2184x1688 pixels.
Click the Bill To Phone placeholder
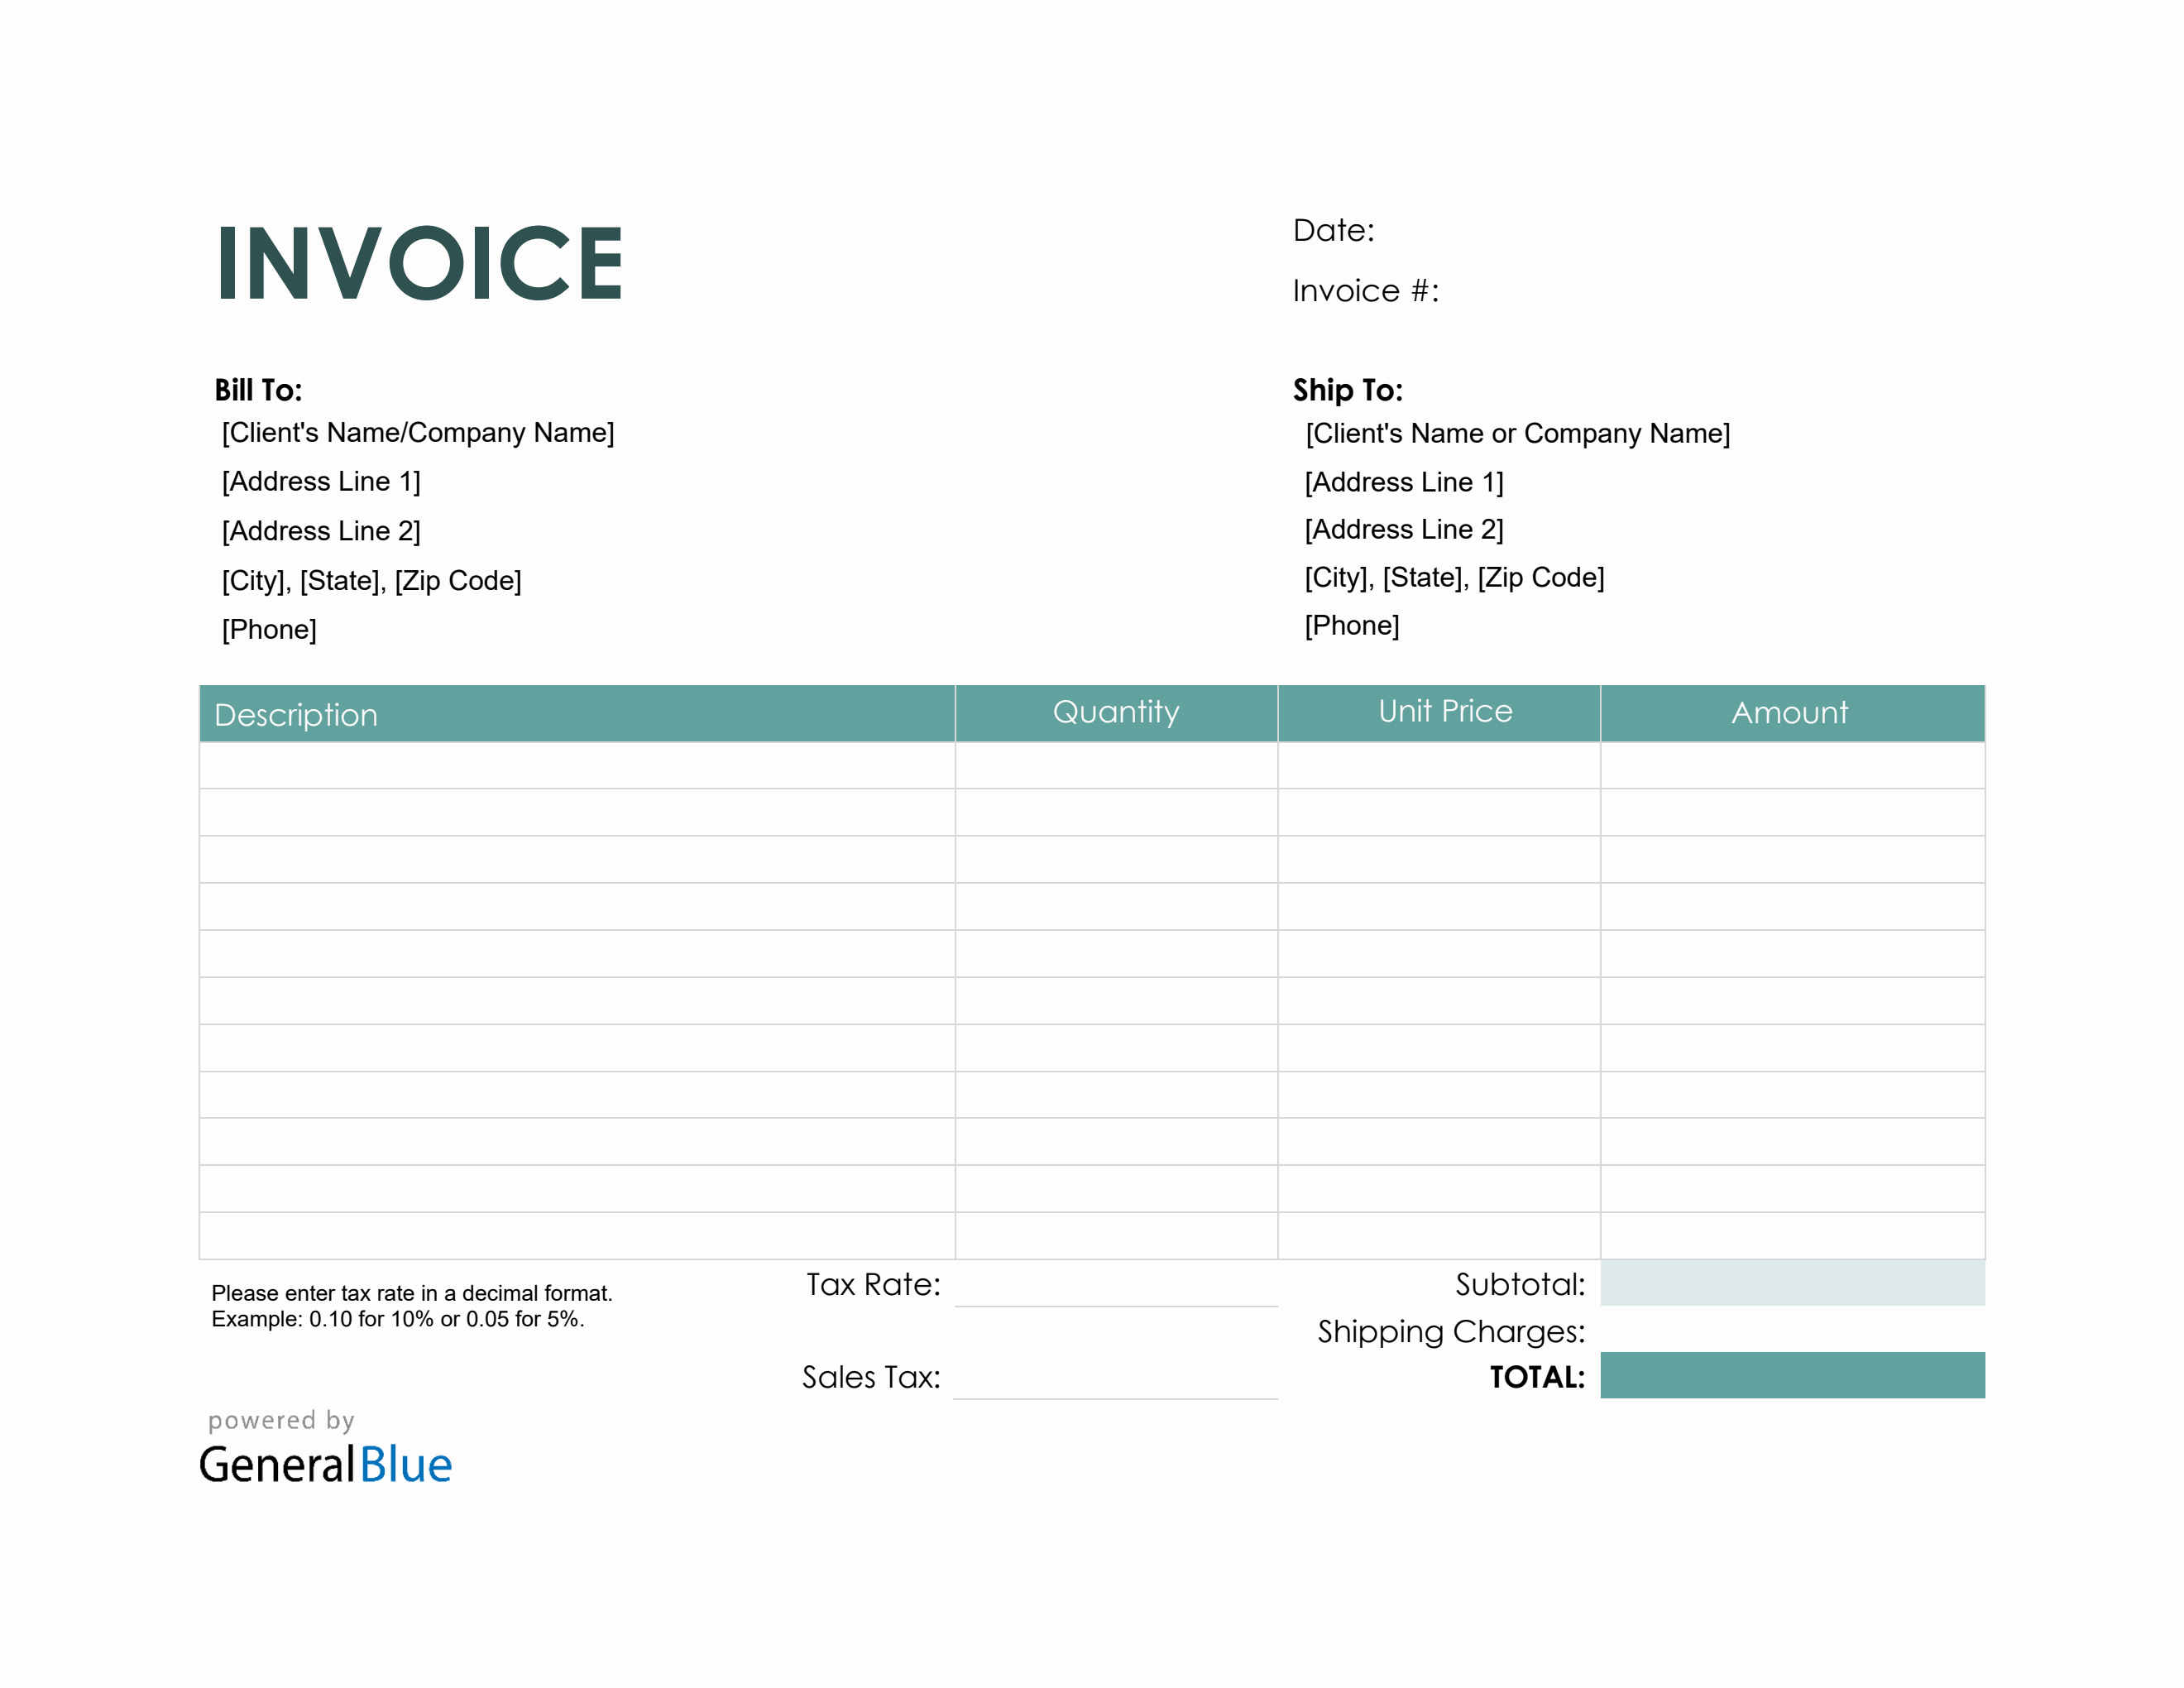pos(268,628)
